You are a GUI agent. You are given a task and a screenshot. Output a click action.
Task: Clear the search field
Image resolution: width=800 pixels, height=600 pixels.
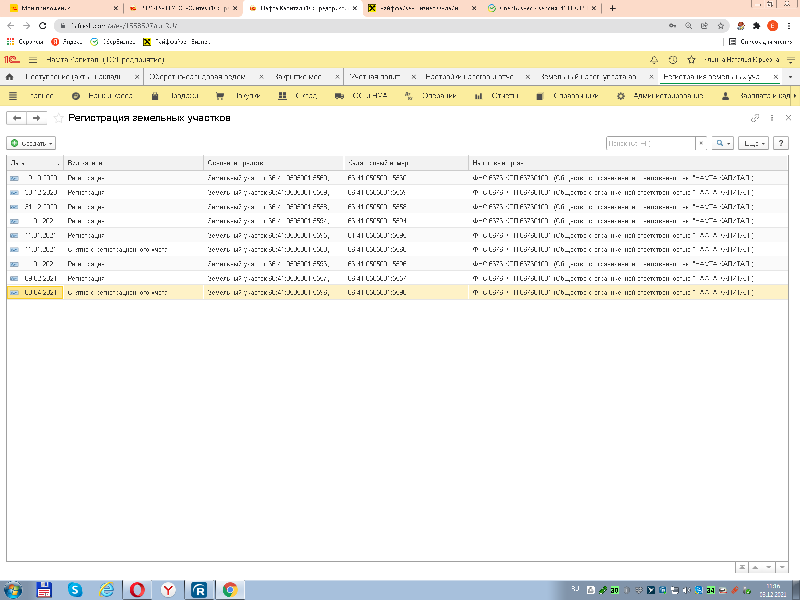point(701,143)
